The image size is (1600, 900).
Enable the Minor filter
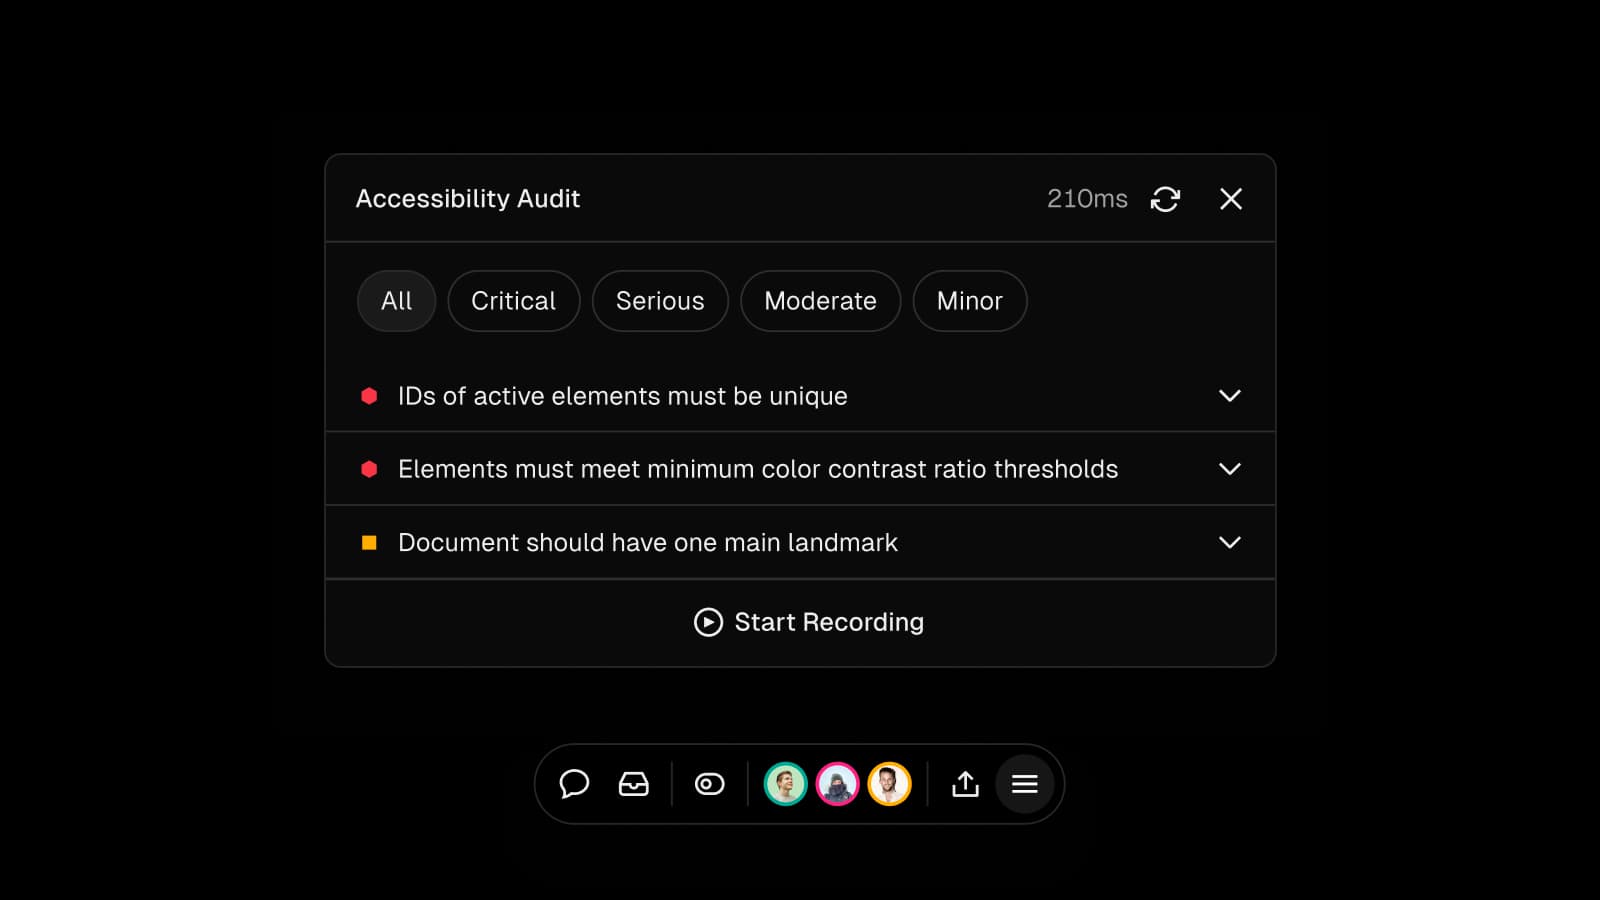(x=969, y=301)
